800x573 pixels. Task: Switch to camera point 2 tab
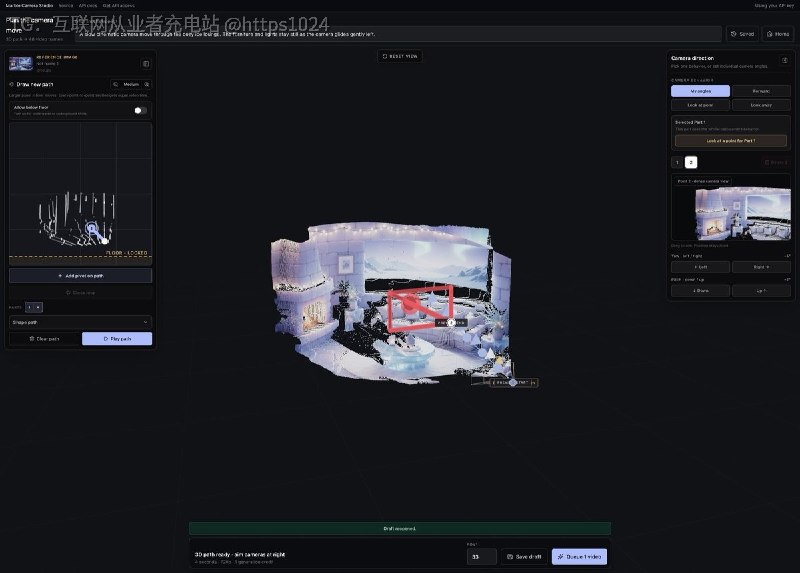coord(691,163)
